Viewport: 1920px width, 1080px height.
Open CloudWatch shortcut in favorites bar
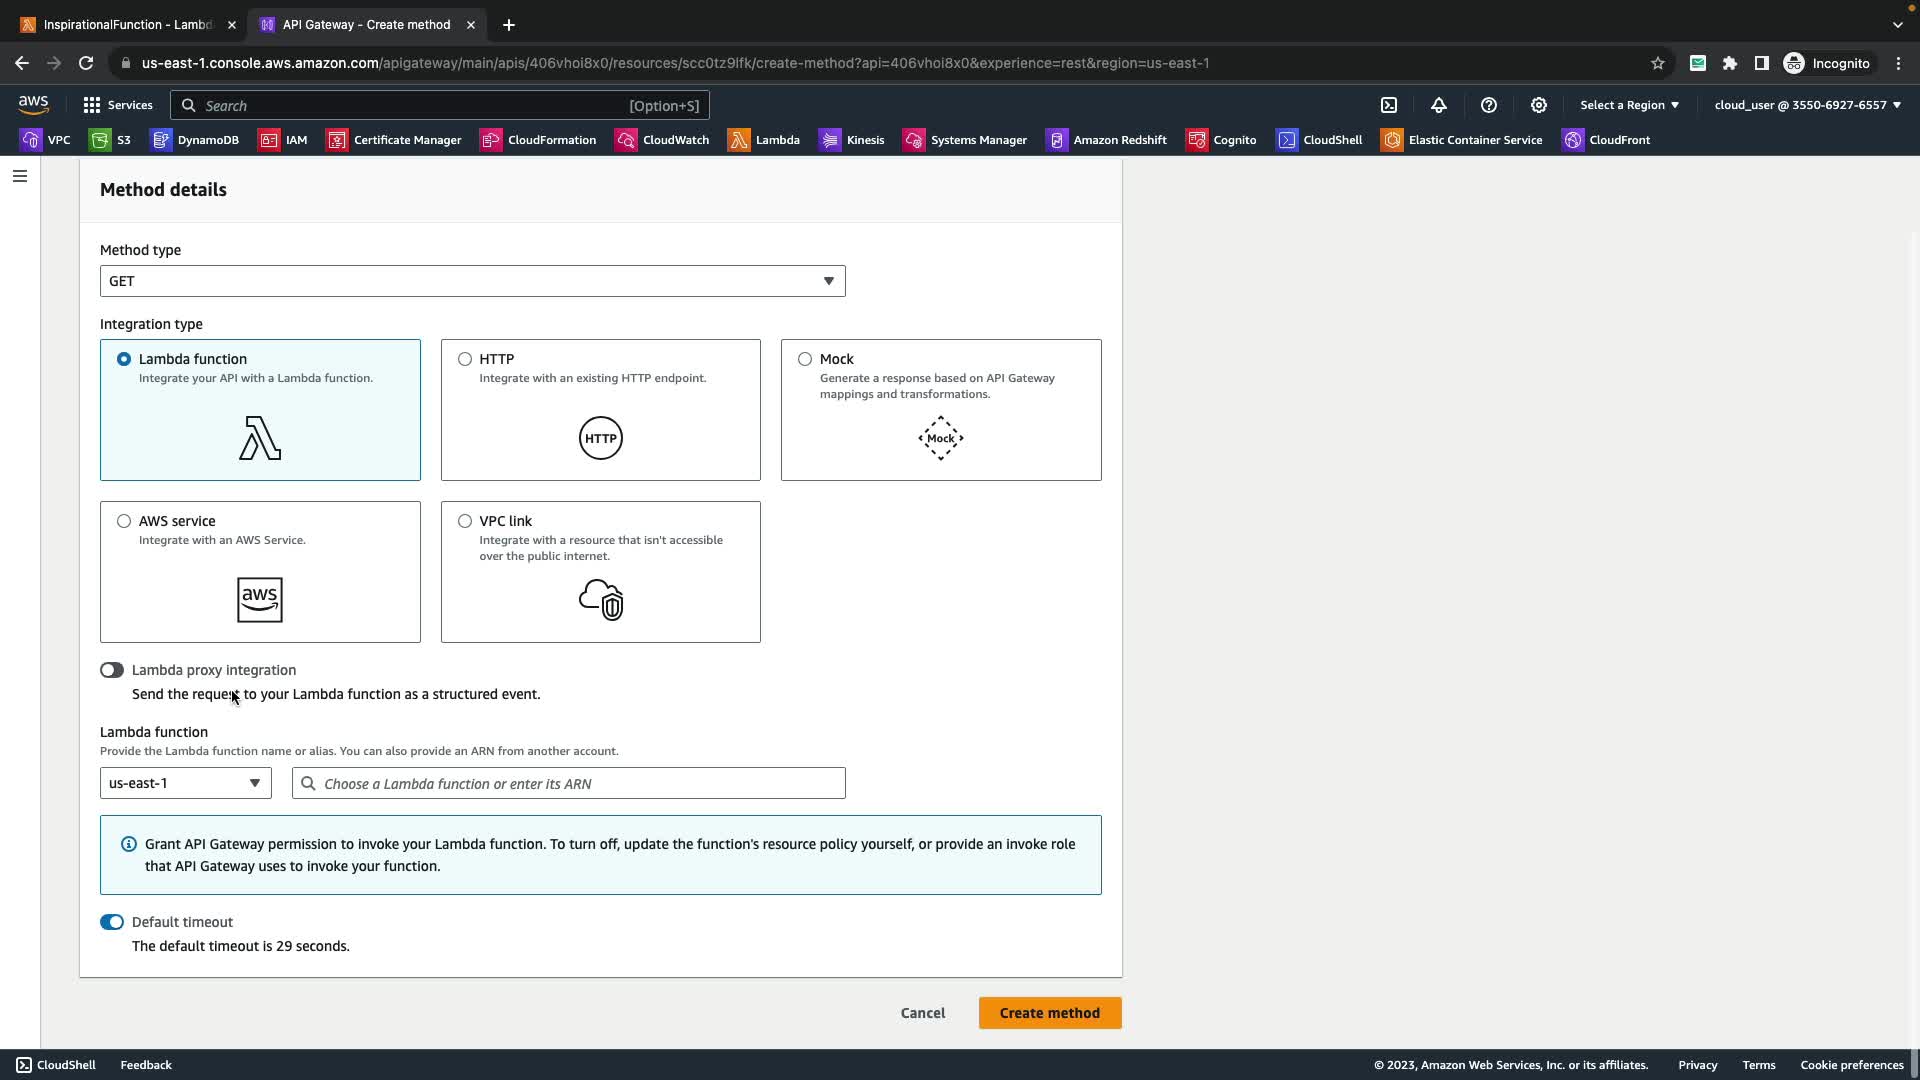[x=662, y=140]
